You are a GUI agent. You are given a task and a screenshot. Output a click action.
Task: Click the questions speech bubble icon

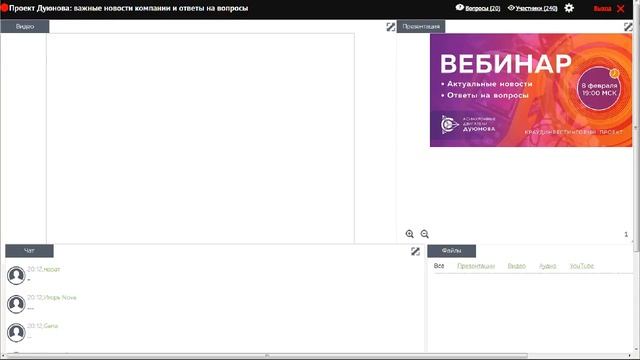[x=460, y=7]
